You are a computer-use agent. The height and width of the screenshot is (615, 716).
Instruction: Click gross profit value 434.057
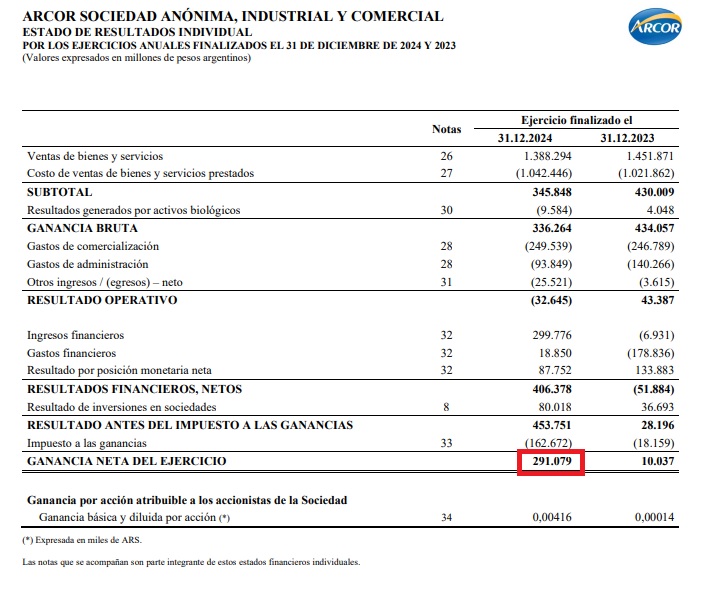[654, 228]
